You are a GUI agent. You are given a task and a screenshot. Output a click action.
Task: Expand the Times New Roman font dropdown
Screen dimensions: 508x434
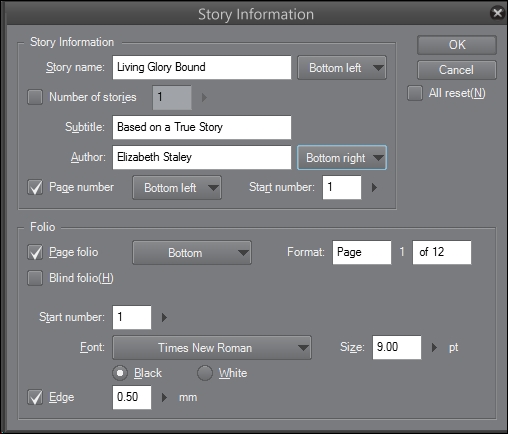pyautogui.click(x=212, y=348)
